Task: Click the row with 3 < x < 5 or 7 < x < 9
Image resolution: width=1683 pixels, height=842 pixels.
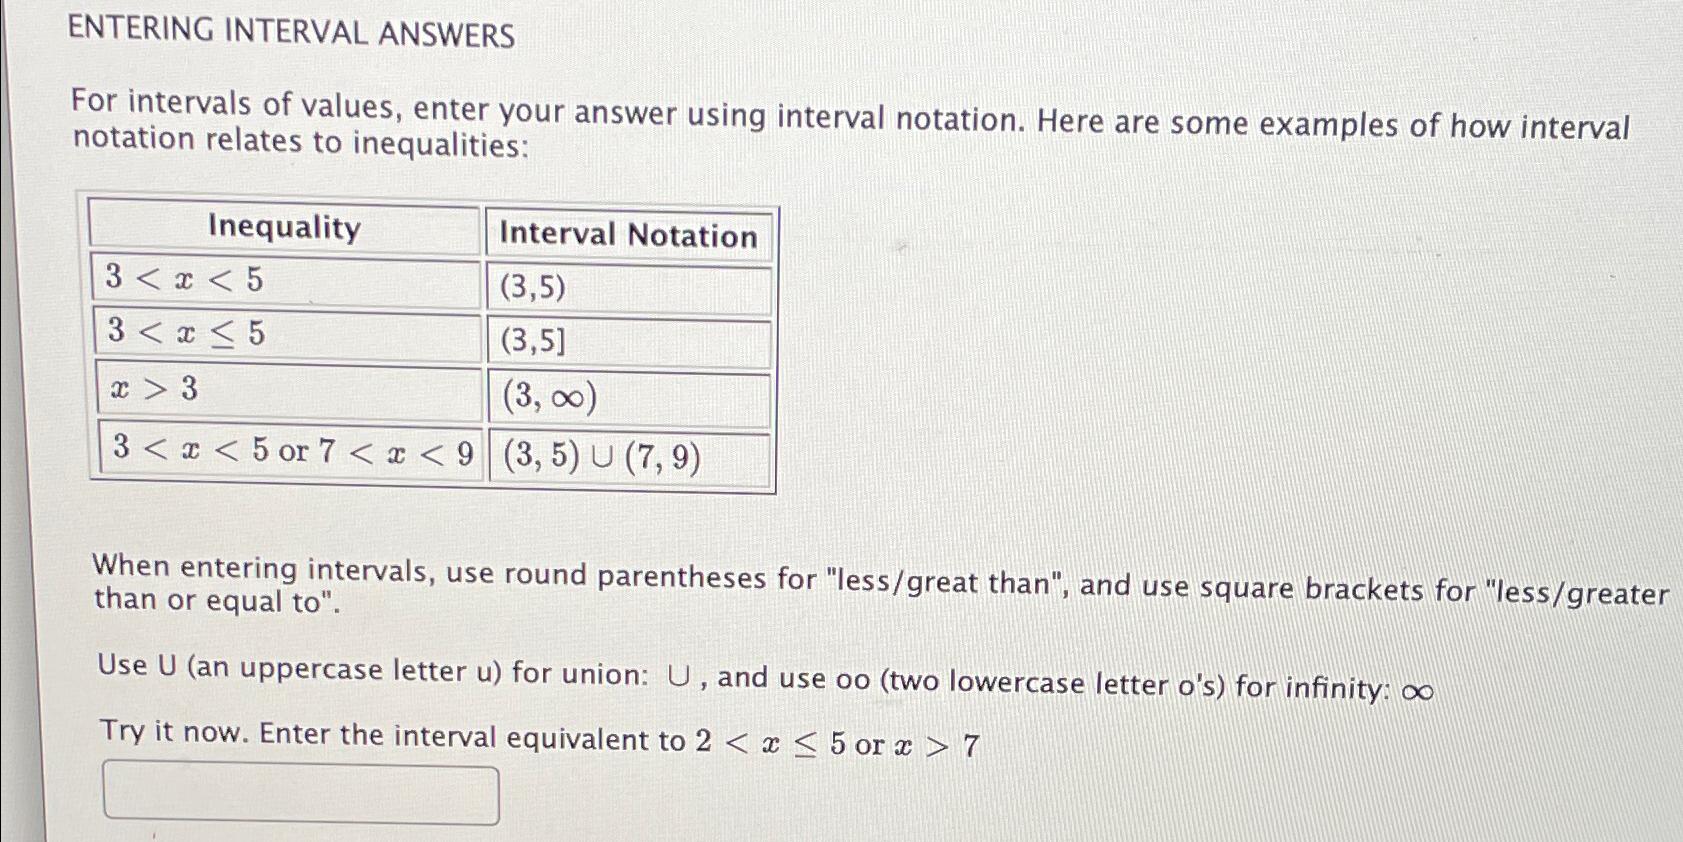Action: 290,457
